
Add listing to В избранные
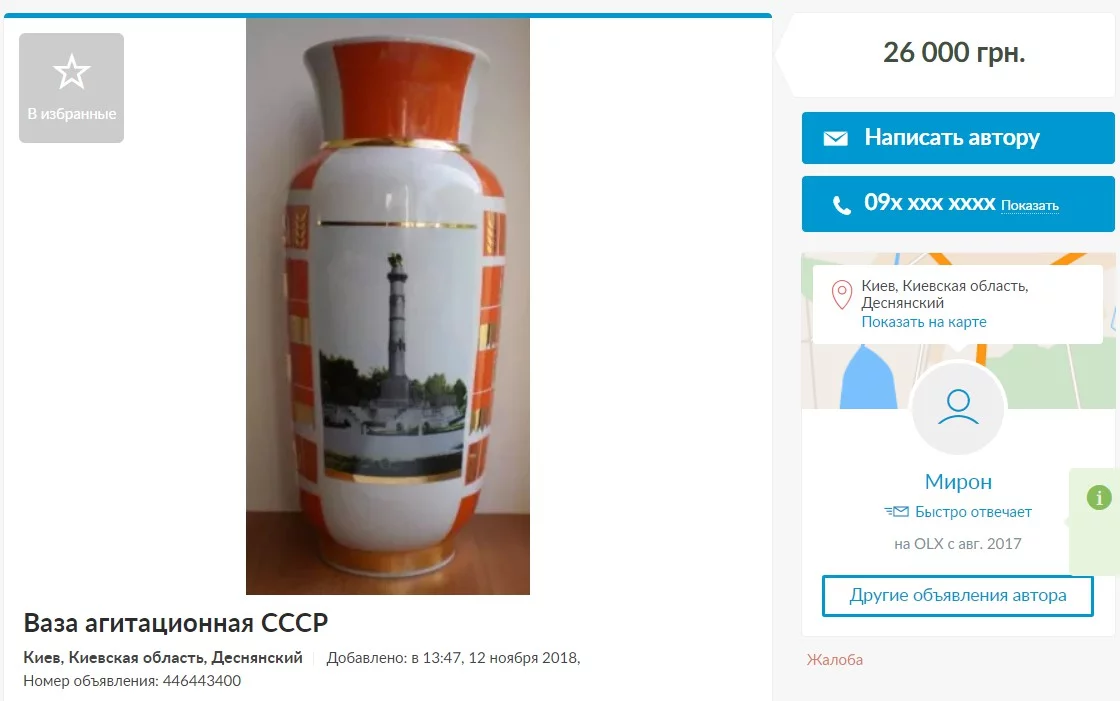click(x=71, y=88)
